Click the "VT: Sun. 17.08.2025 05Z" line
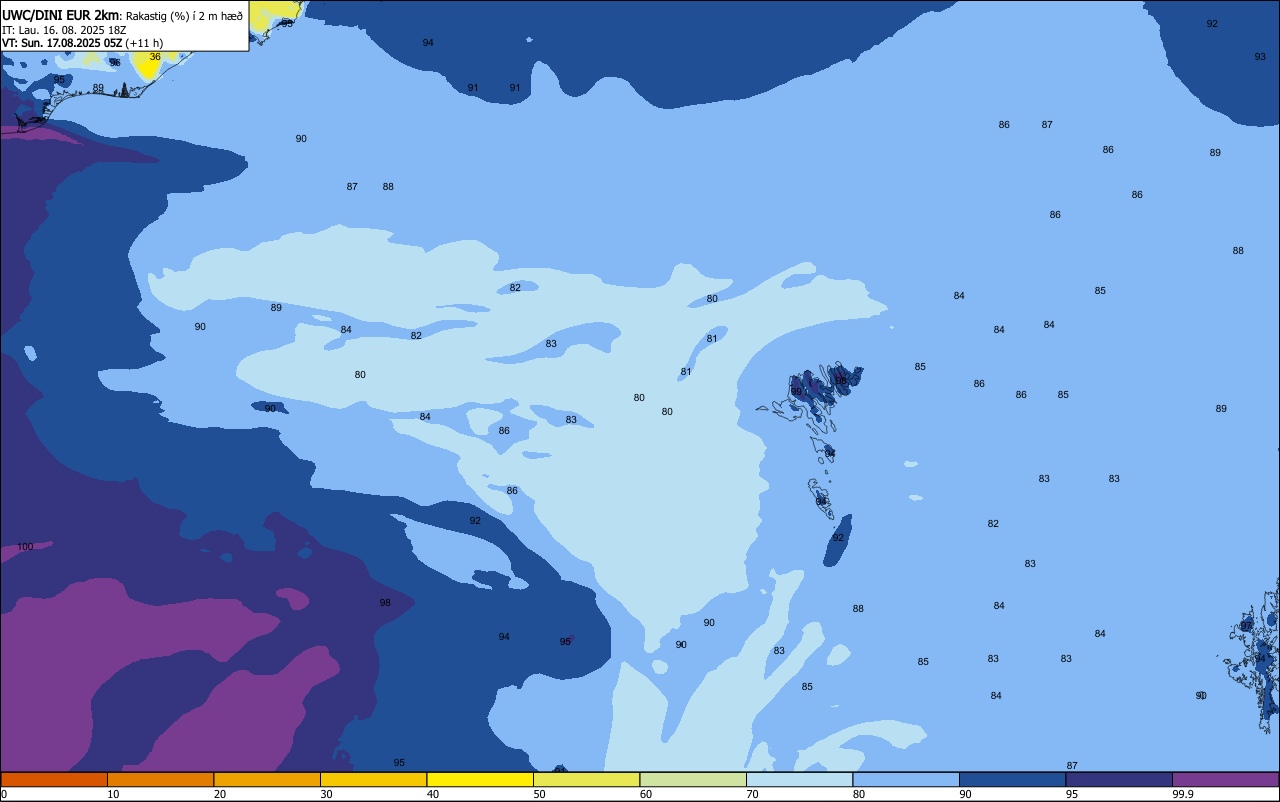Screen dimensions: 1280x802 coord(62,43)
